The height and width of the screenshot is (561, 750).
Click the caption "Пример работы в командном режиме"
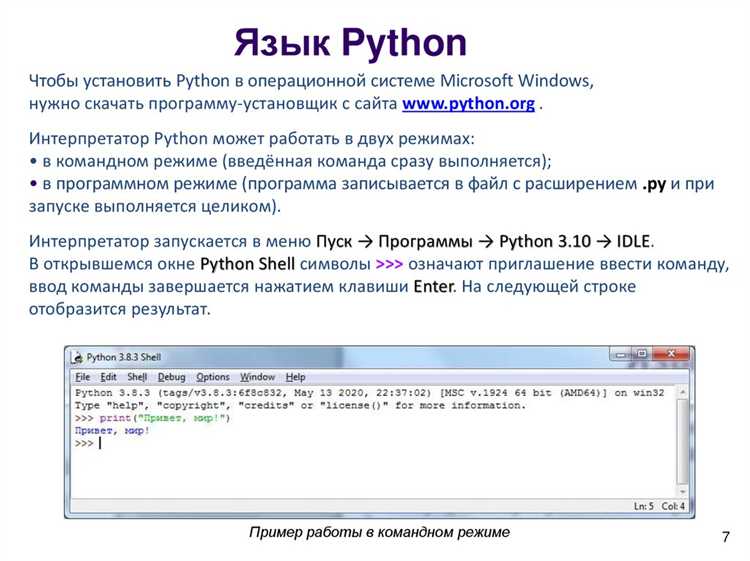(x=379, y=532)
